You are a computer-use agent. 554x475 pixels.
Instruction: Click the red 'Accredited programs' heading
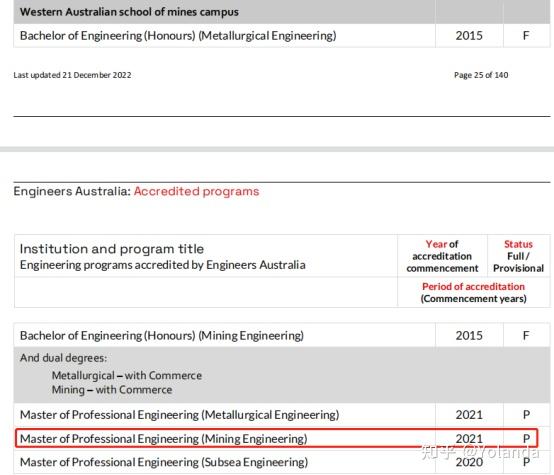(x=196, y=191)
